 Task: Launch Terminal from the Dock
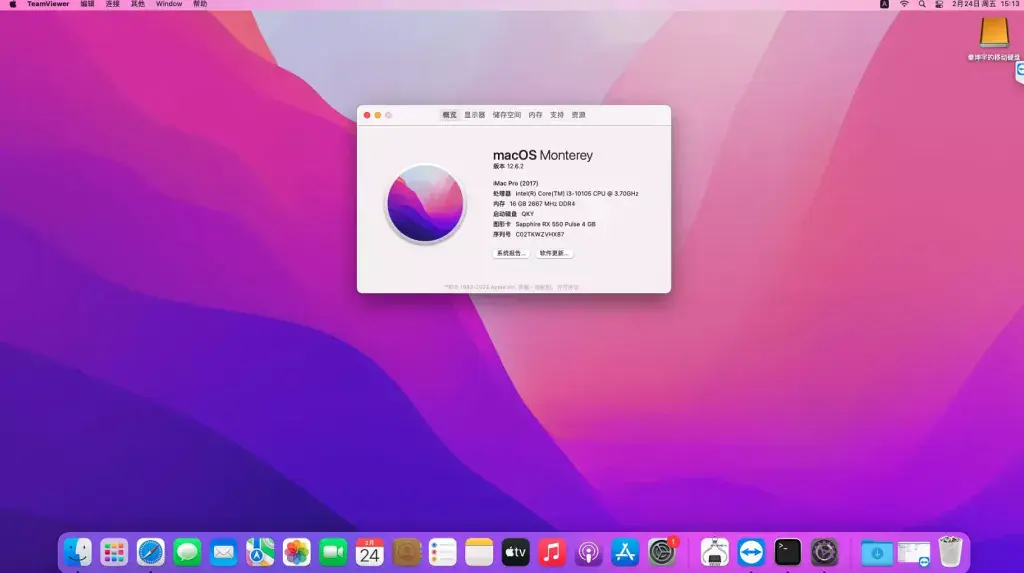[788, 553]
